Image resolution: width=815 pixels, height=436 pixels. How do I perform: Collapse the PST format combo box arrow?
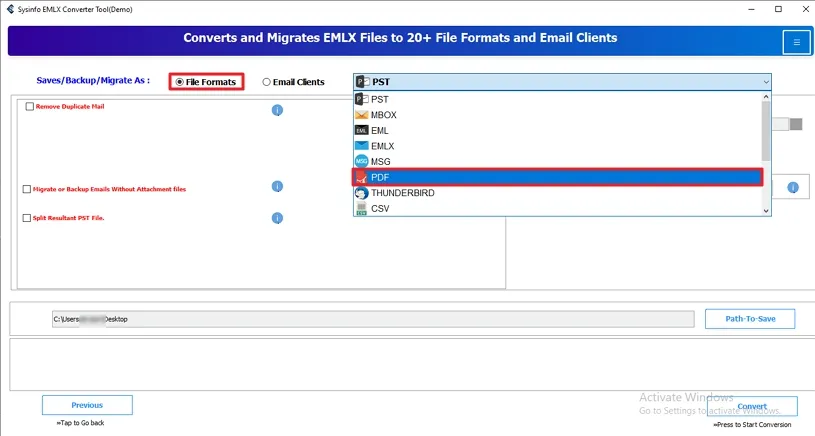[x=766, y=82]
